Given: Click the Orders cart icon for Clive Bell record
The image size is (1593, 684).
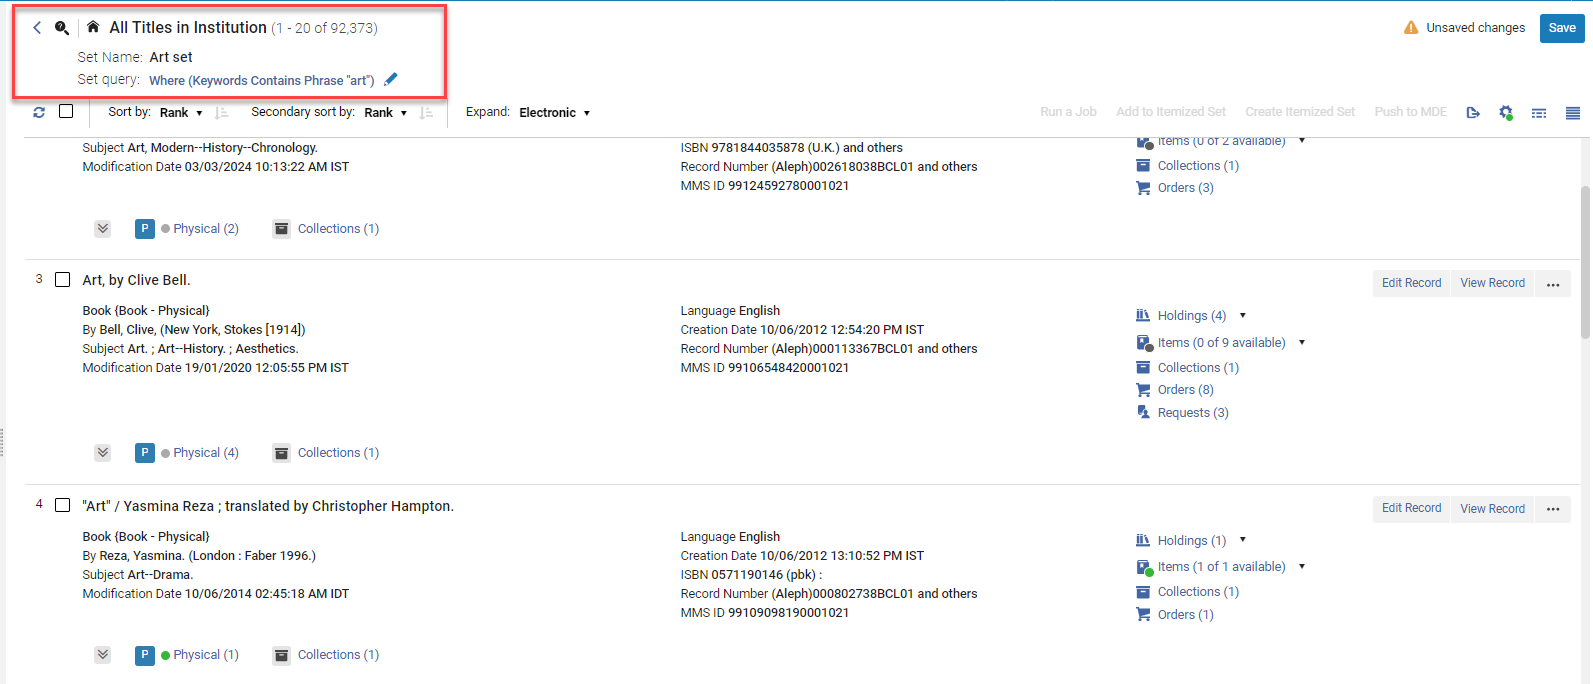Looking at the screenshot, I should [x=1143, y=390].
